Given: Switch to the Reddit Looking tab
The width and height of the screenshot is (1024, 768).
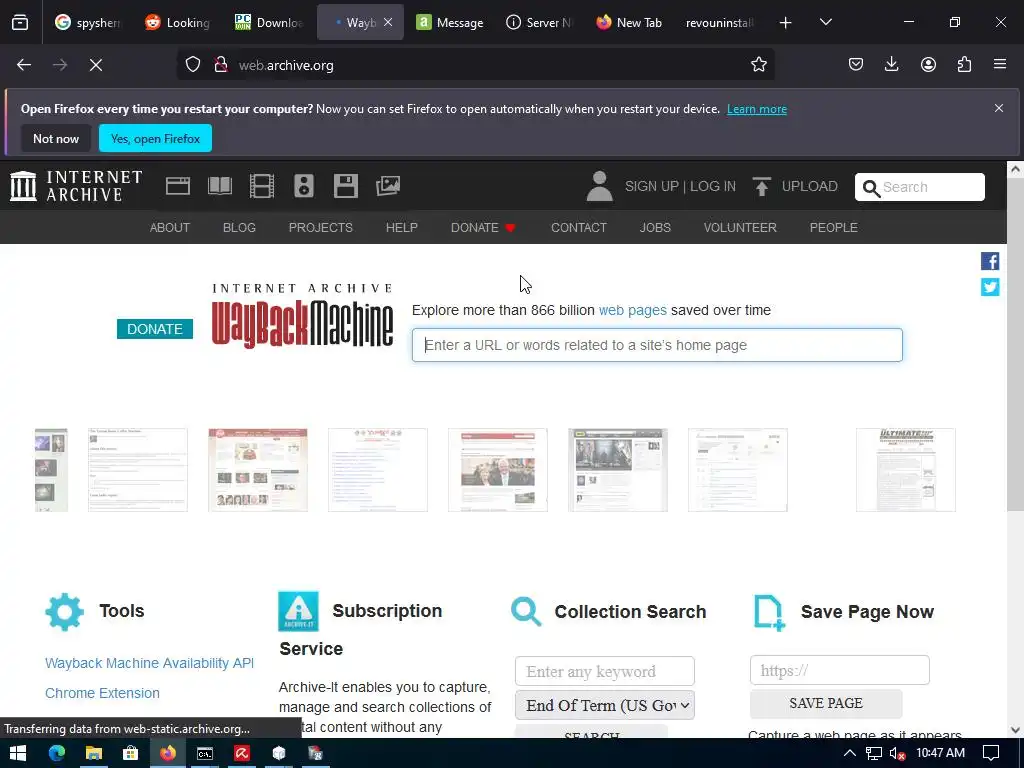Looking at the screenshot, I should tap(177, 22).
